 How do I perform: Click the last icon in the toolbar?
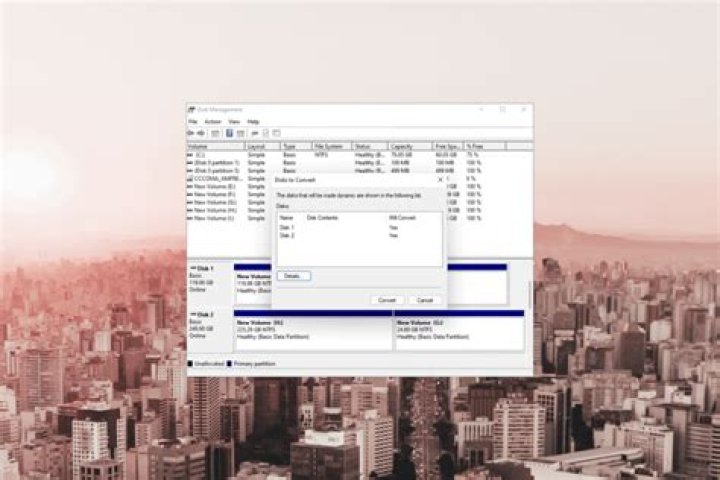click(276, 133)
